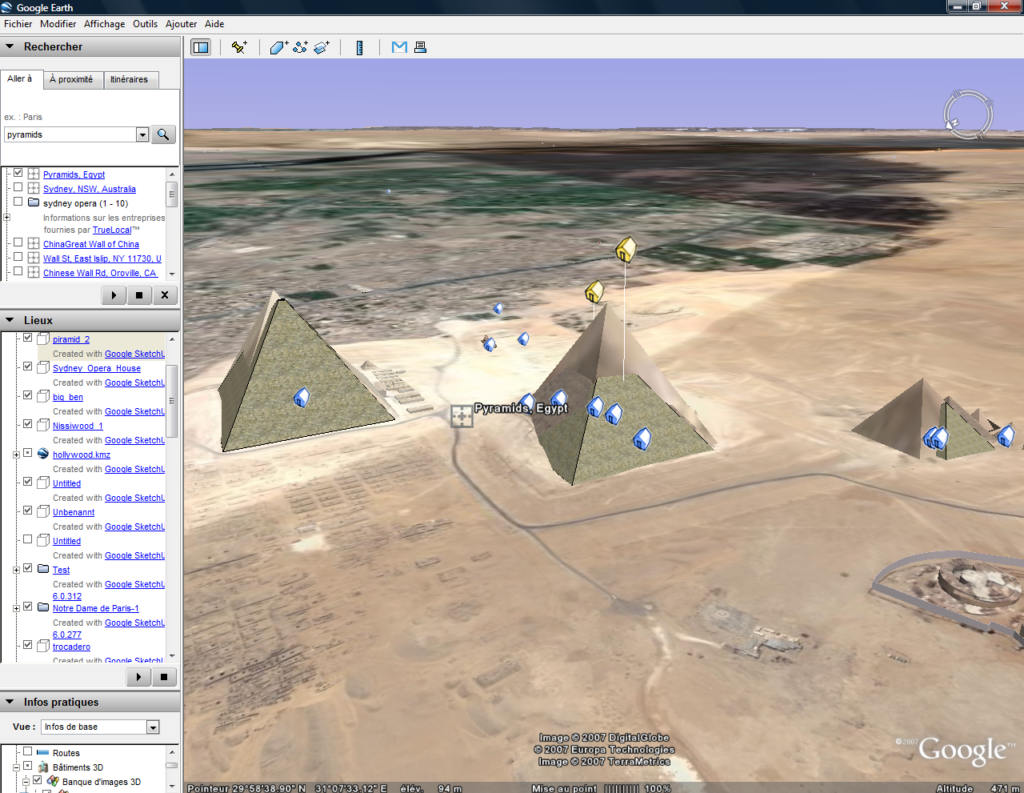Image resolution: width=1024 pixels, height=793 pixels.
Task: Collapse the Infos pratiques panel
Action: coord(10,702)
